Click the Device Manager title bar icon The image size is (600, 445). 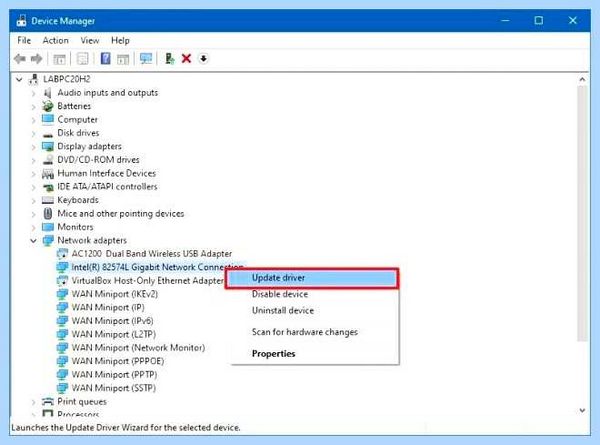pyautogui.click(x=21, y=21)
